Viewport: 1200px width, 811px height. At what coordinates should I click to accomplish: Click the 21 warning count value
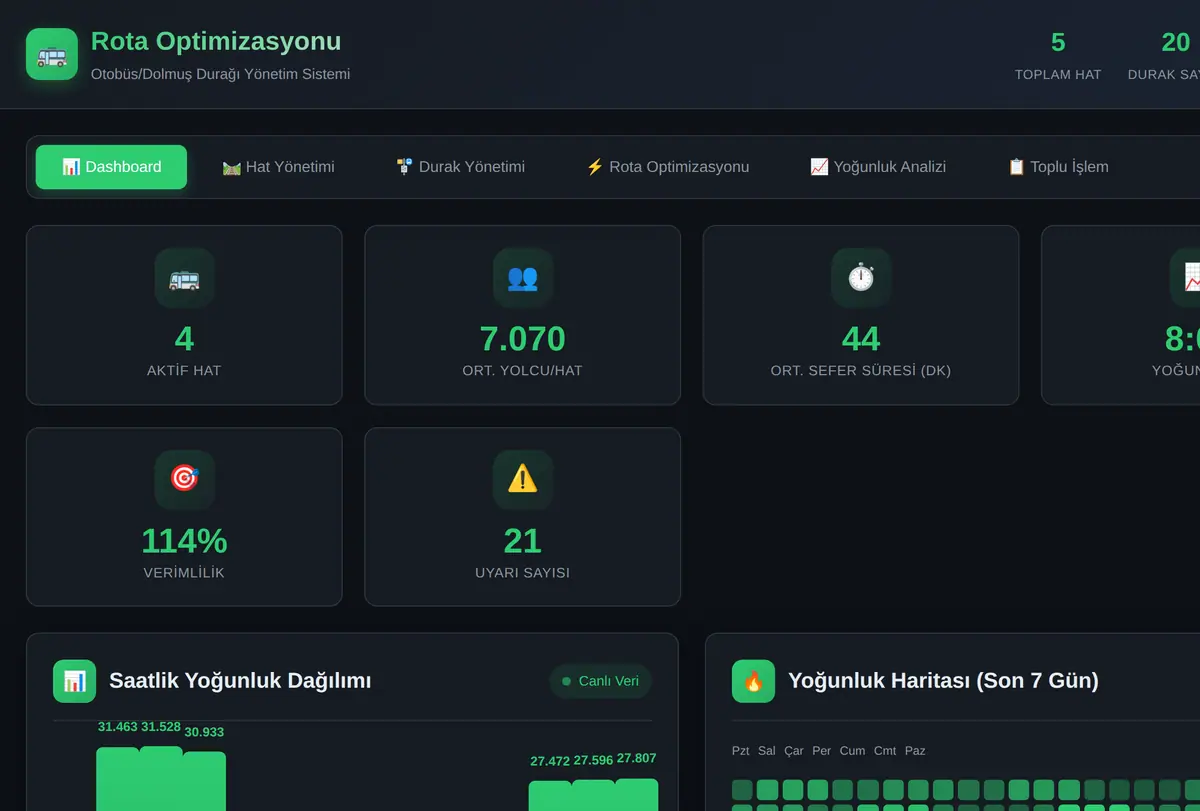pos(523,541)
